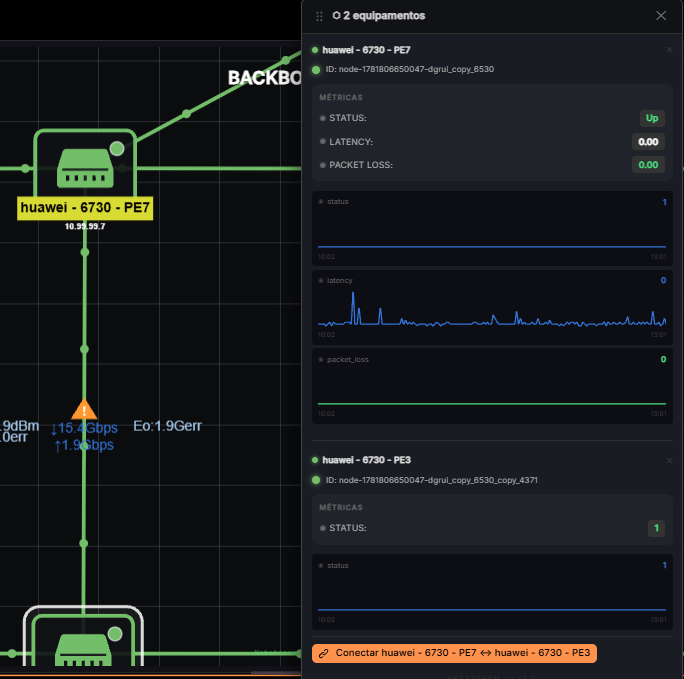The width and height of the screenshot is (684, 679).
Task: Select the huawei - 6730 - PE7 switch icon
Action: 85,168
